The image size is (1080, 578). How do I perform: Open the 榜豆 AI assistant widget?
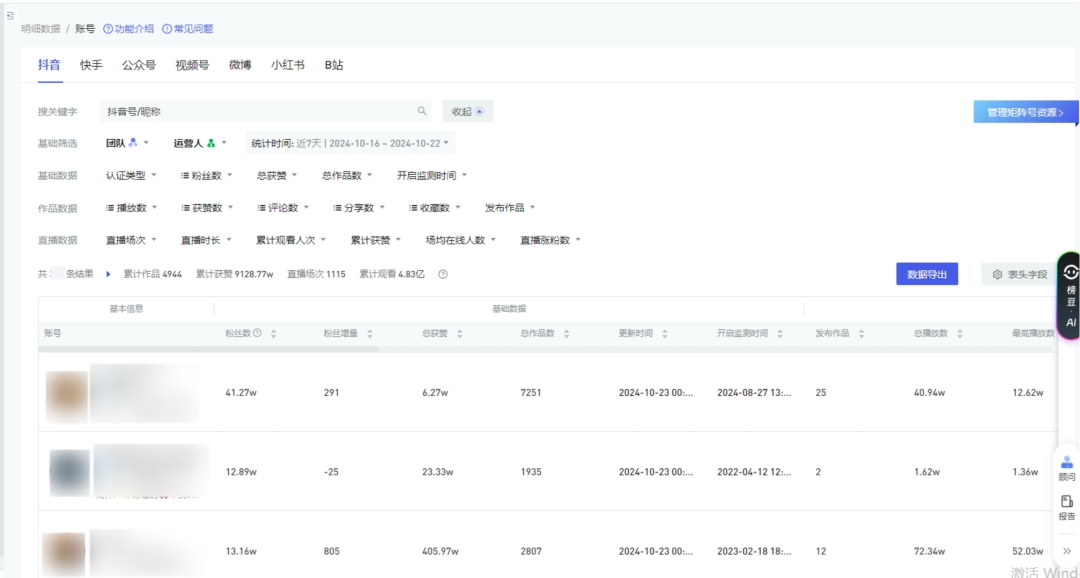tap(1070, 295)
